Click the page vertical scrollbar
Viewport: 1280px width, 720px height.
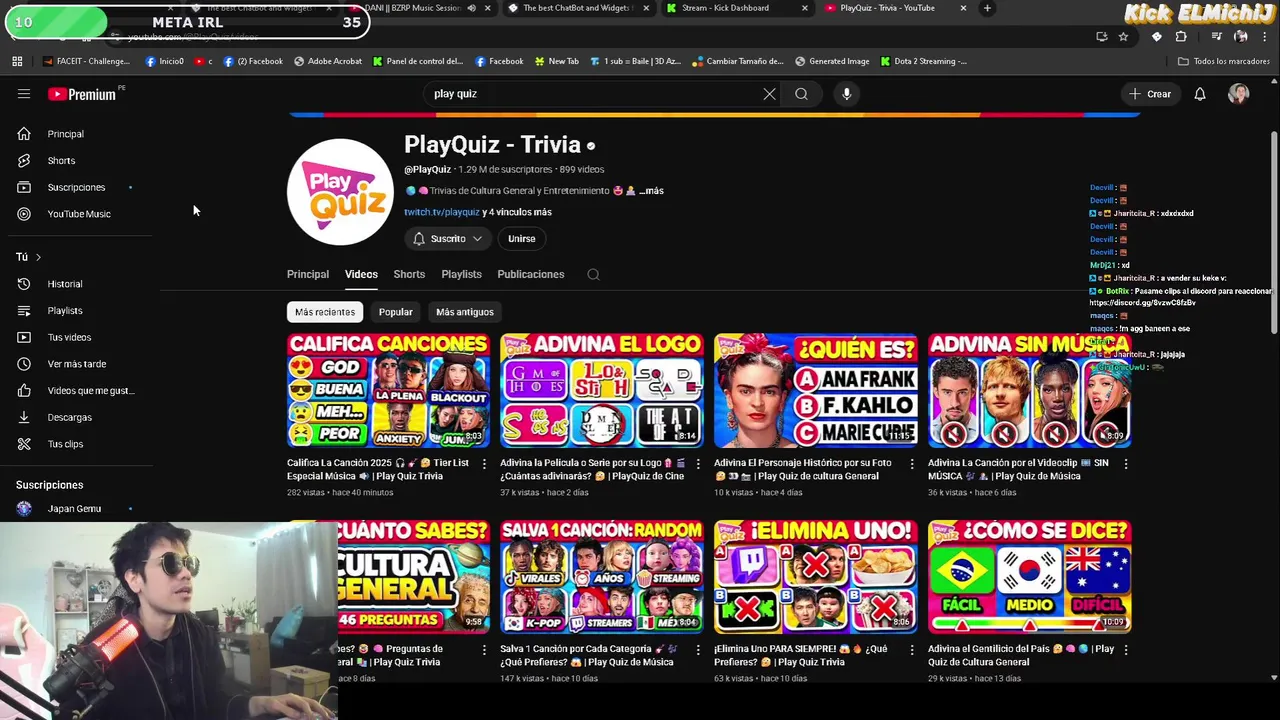(x=1274, y=235)
